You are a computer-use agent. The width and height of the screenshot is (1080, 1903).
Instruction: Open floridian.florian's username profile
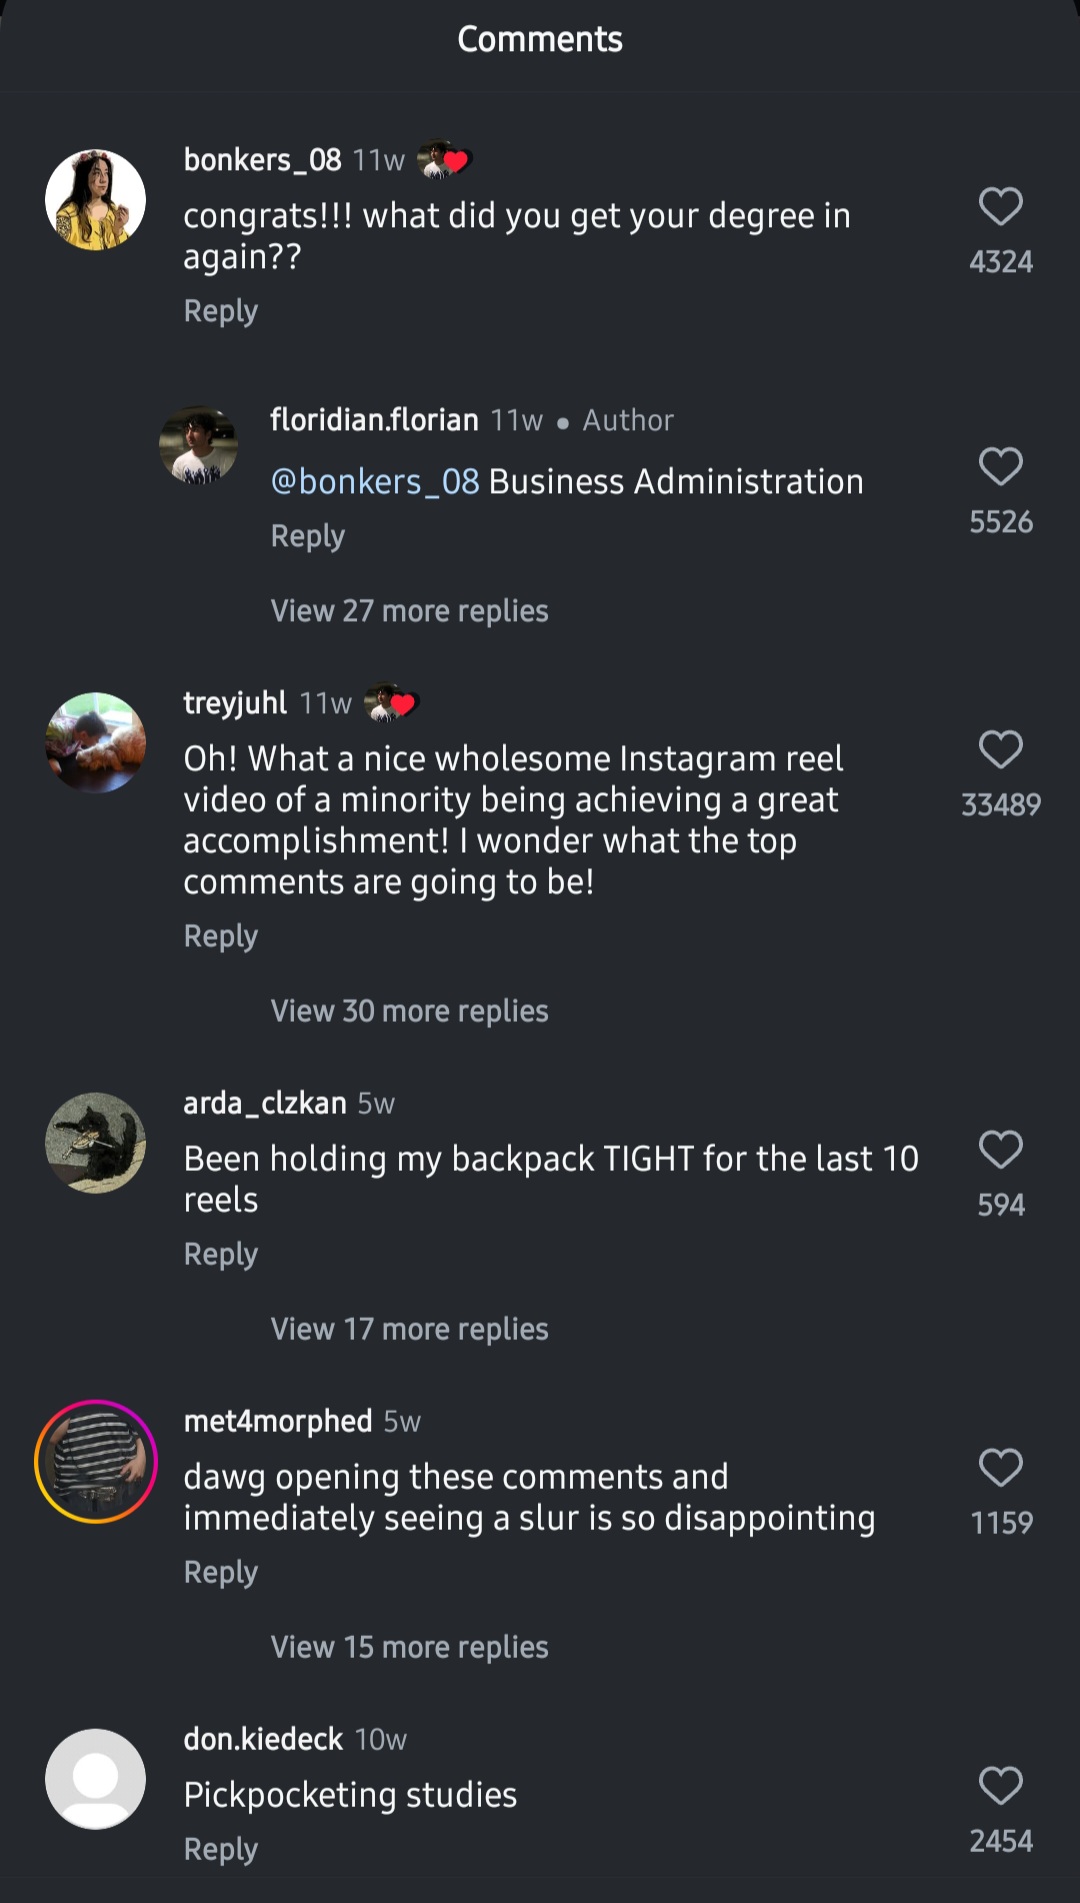coord(373,419)
